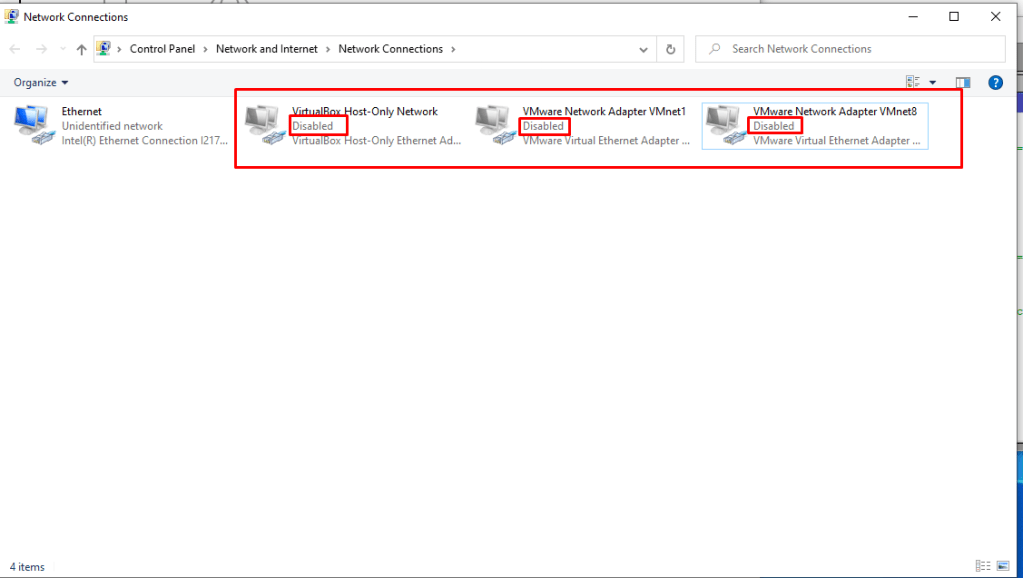Navigate to Control Panel breadcrumb
Screen dimensions: 1023x578
pyautogui.click(x=162, y=49)
